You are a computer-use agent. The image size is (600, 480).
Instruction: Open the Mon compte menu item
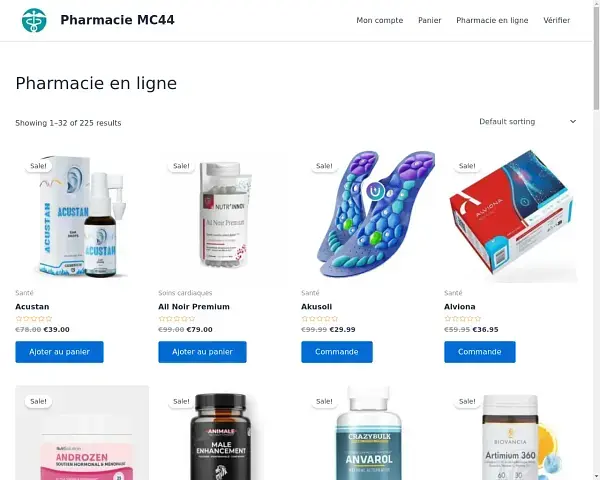coord(380,20)
